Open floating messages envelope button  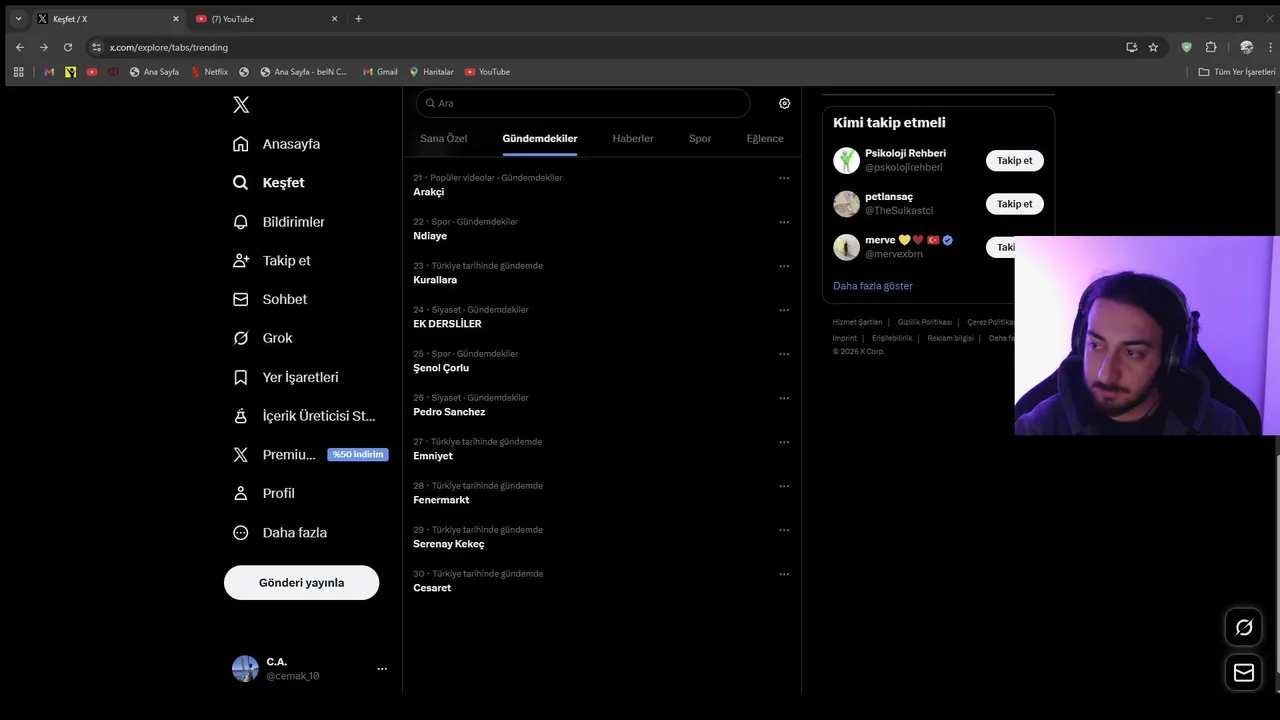(x=1244, y=673)
